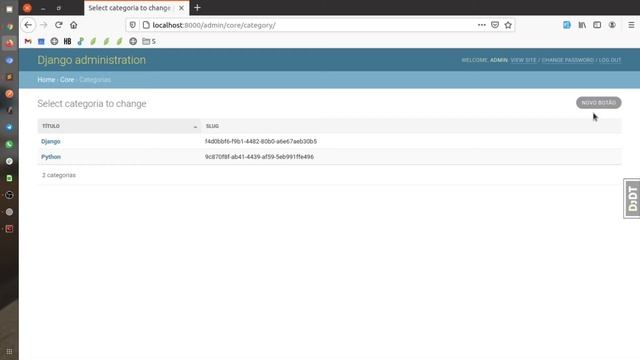The width and height of the screenshot is (640, 360).
Task: Open the Library icon in toolbar
Action: click(x=582, y=25)
